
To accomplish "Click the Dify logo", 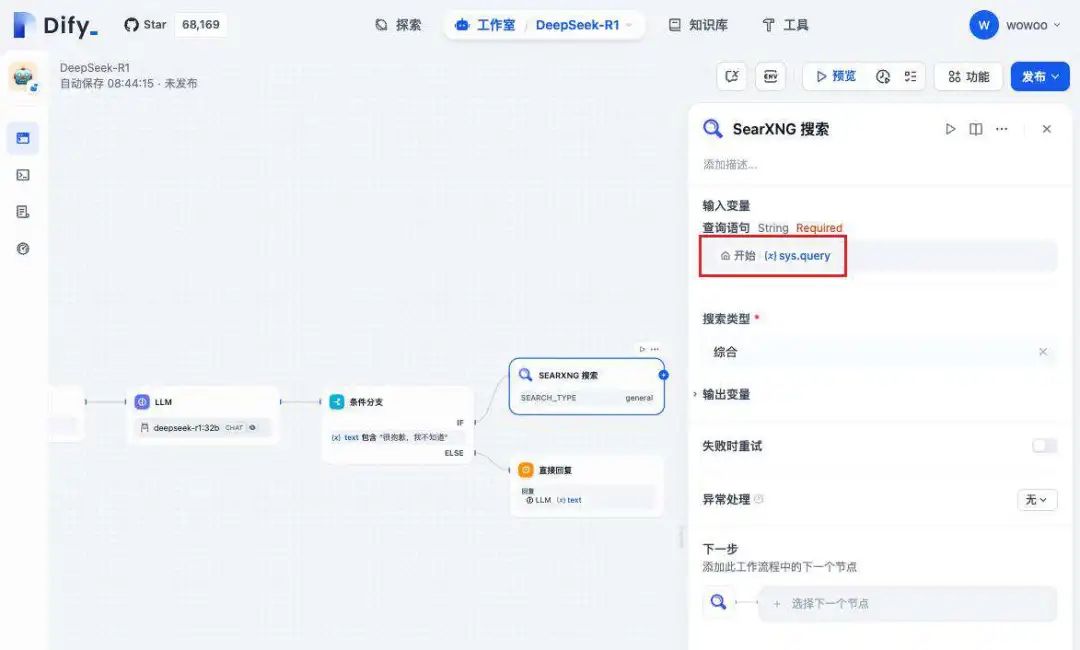I will (55, 25).
